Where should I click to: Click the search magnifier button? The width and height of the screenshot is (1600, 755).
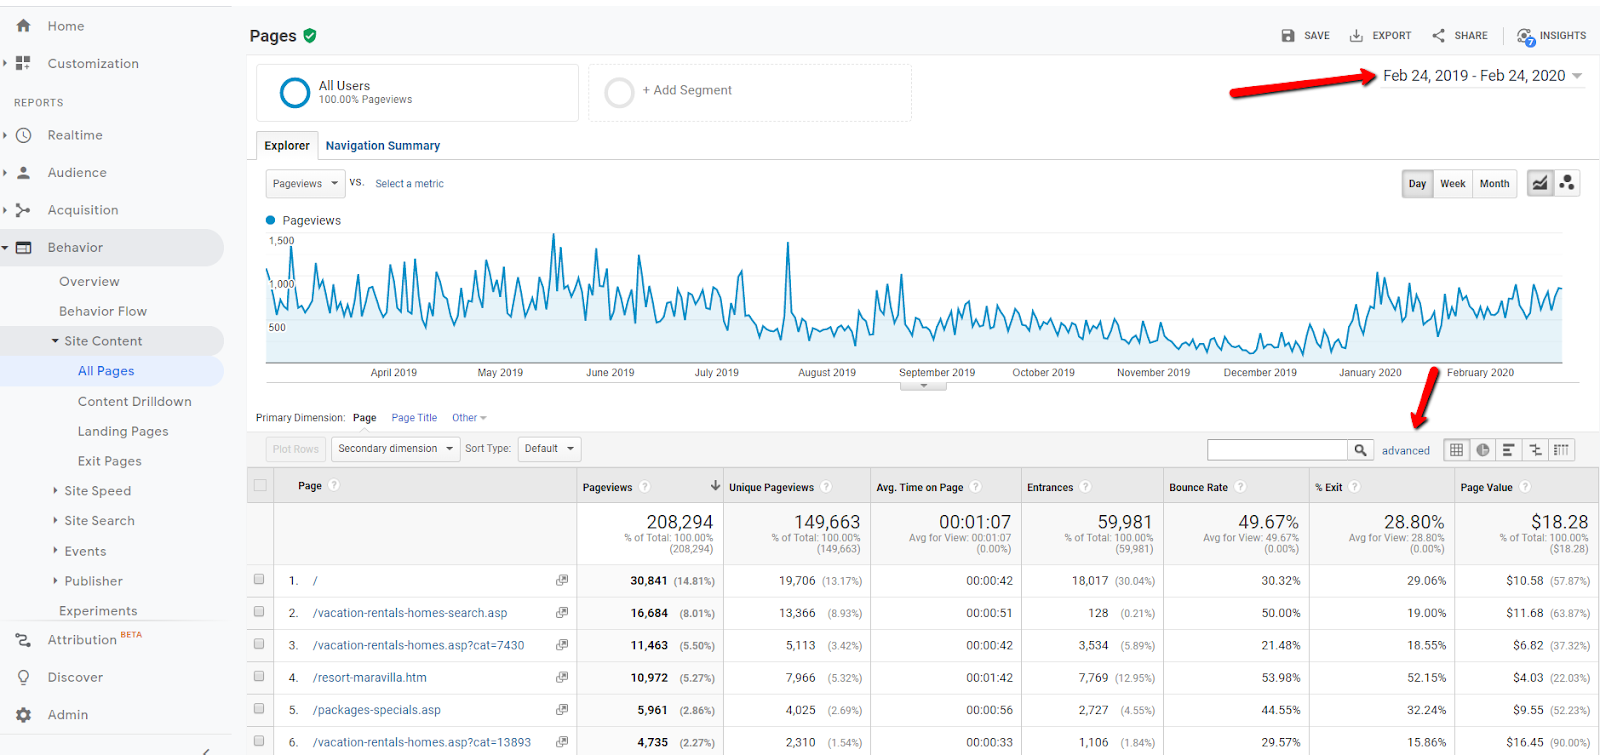pyautogui.click(x=1360, y=450)
